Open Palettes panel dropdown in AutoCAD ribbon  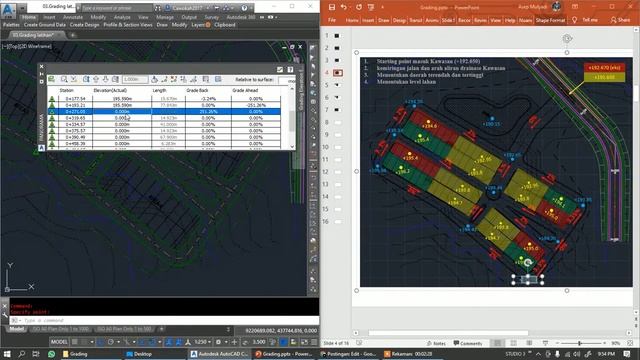[11, 25]
